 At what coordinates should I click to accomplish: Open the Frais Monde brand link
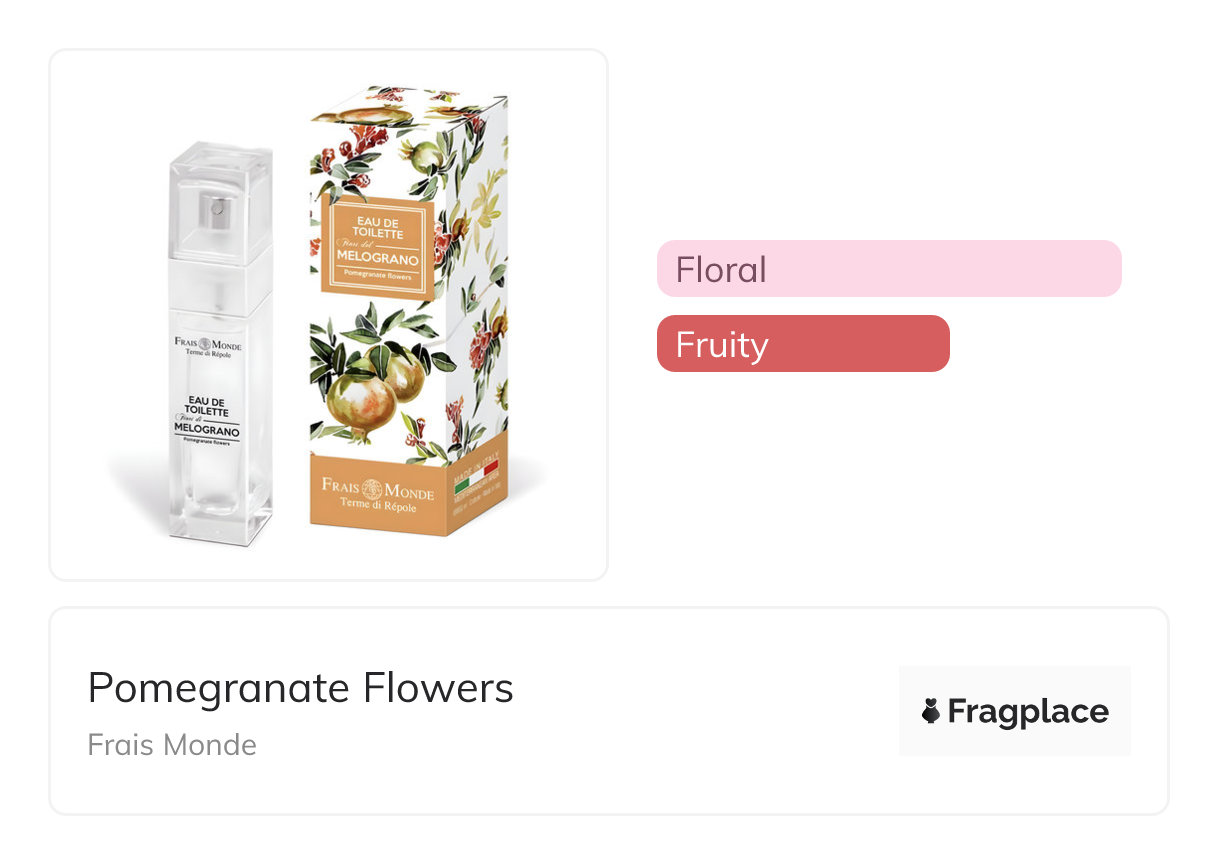click(172, 745)
